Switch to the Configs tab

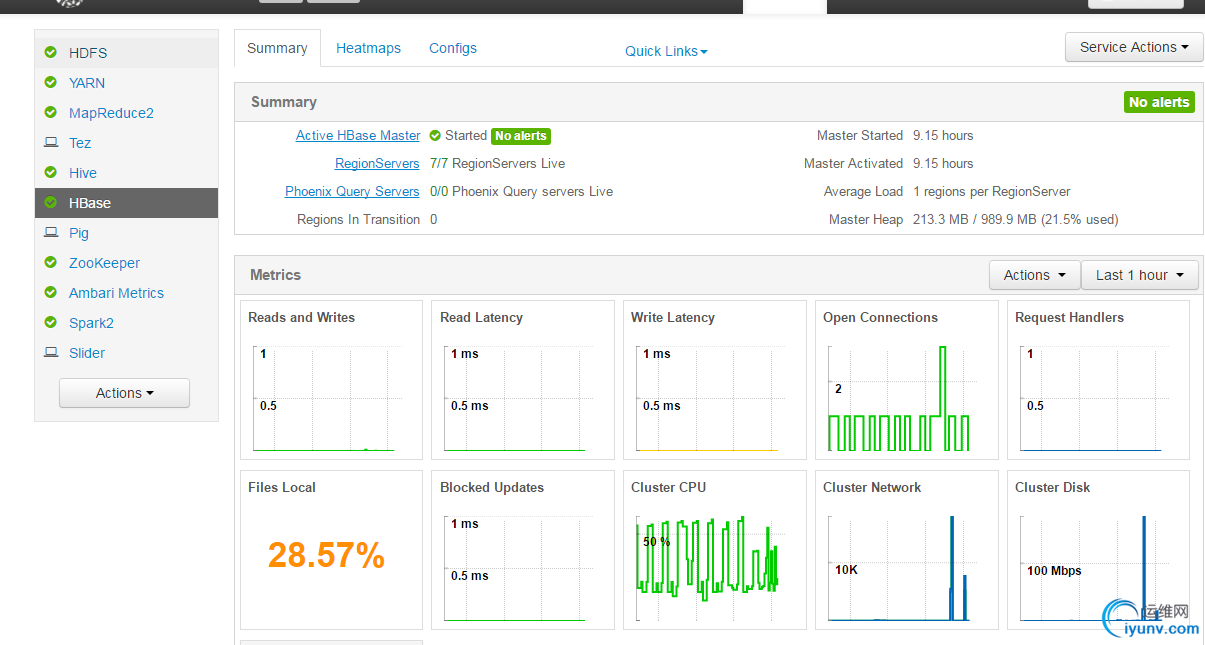[x=452, y=48]
